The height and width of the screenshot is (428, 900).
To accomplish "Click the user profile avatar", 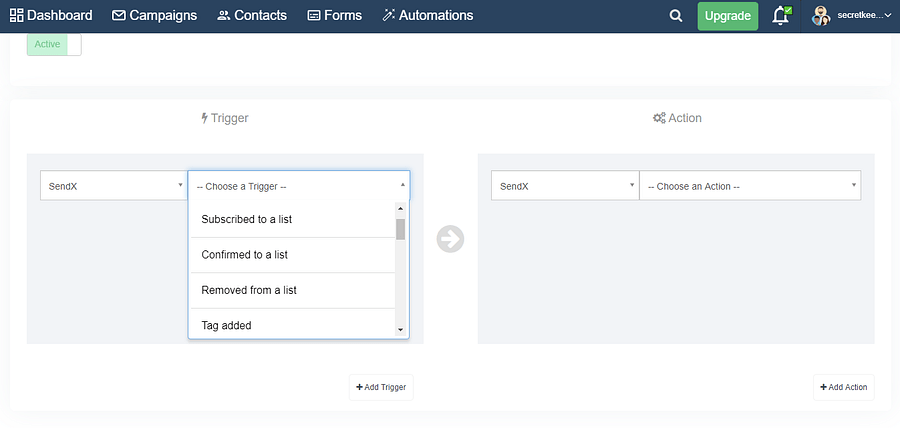I will pos(821,16).
